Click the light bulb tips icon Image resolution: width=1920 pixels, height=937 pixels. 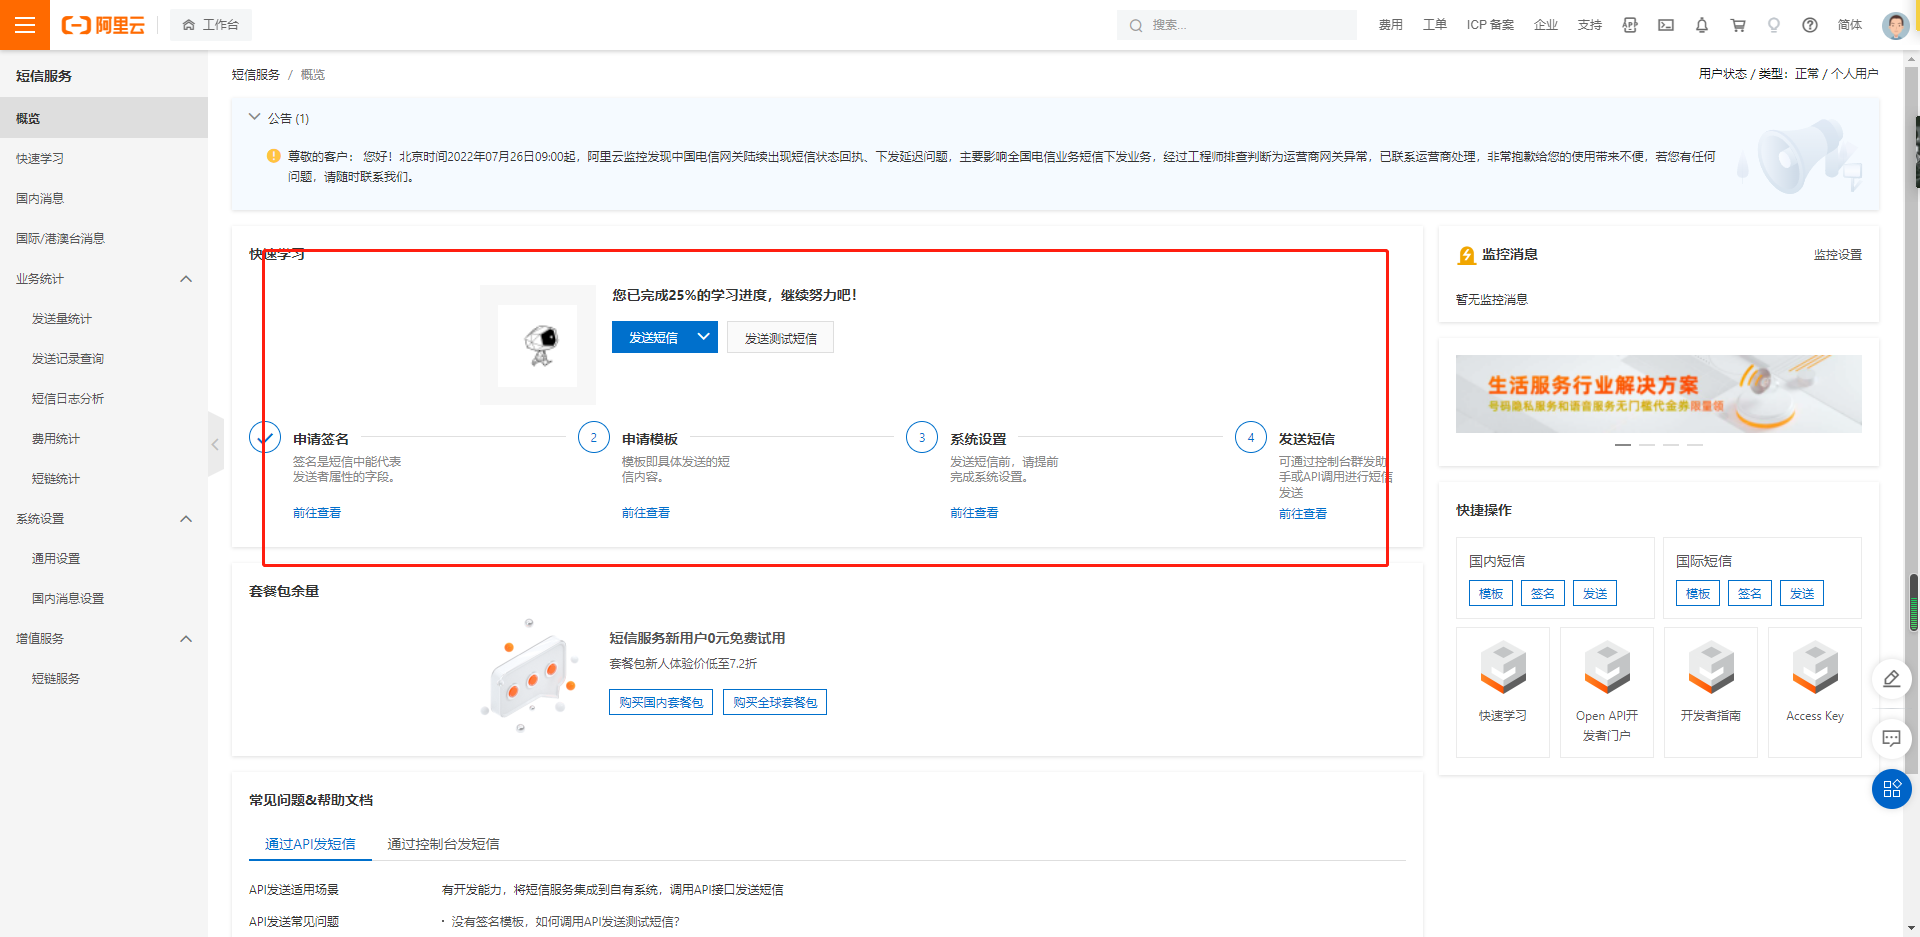1774,25
